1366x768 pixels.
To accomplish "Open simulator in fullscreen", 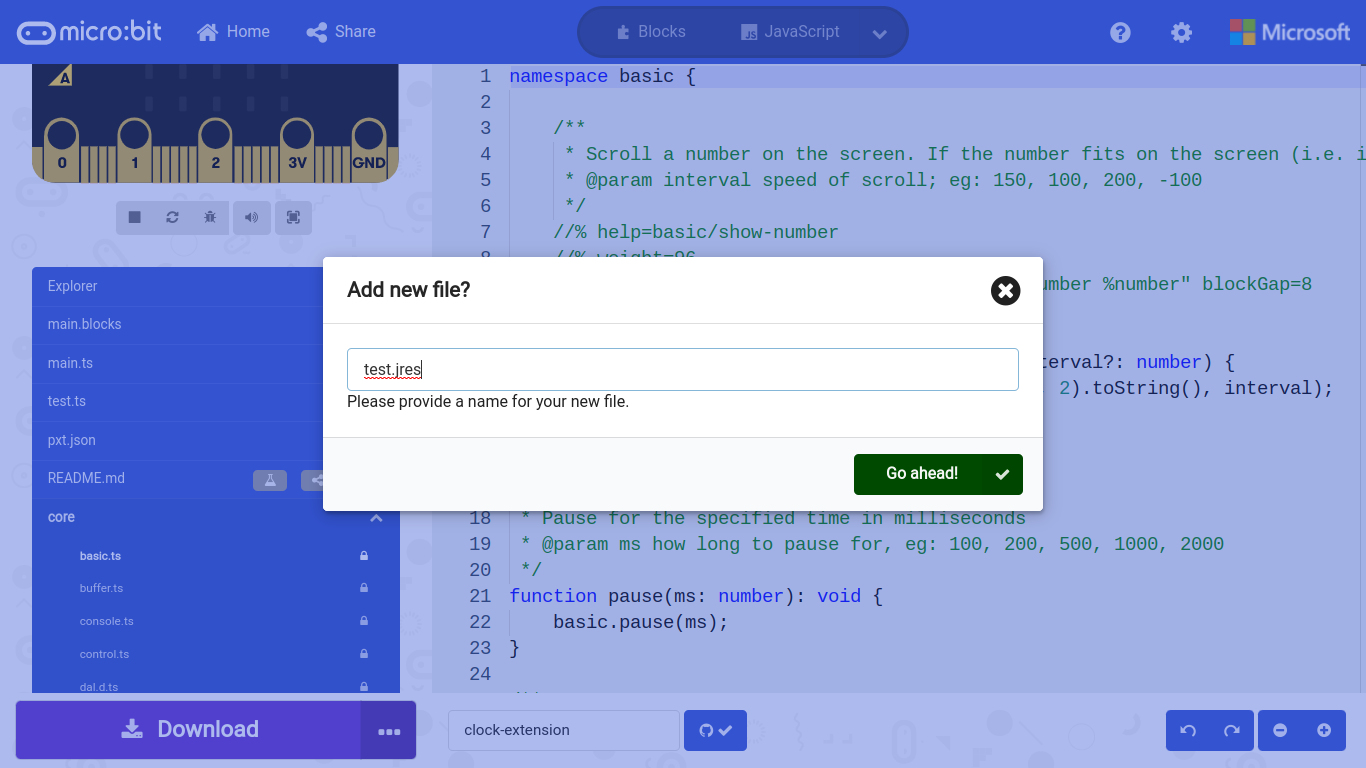I will 293,217.
